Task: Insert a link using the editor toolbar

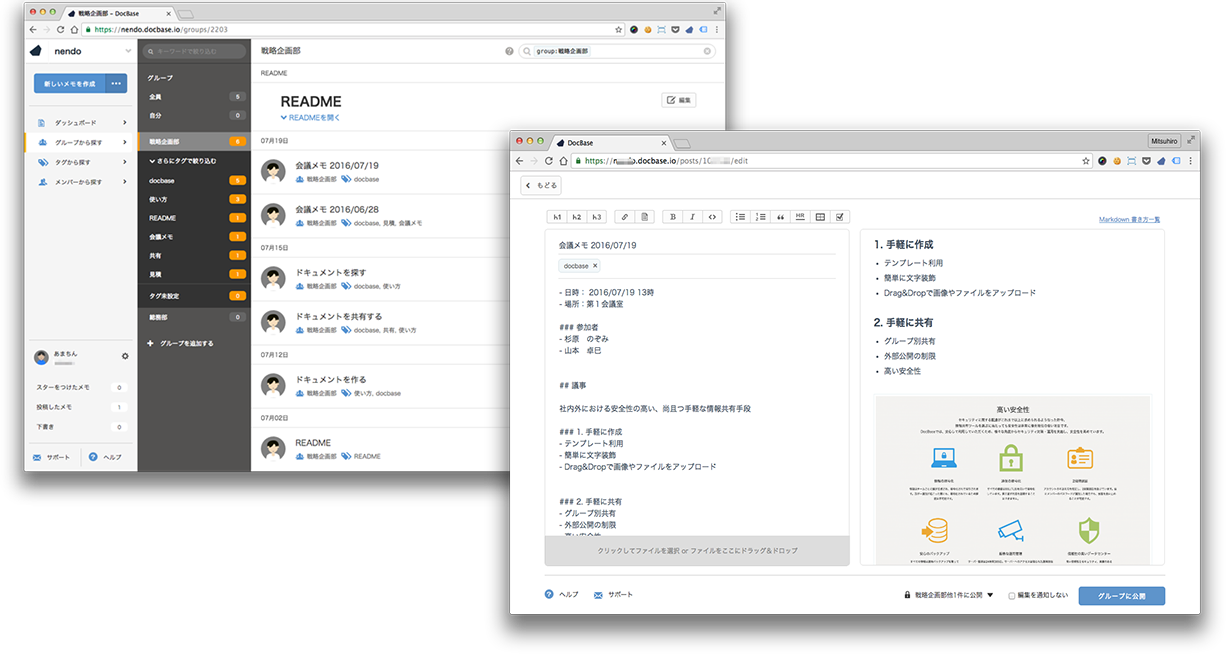Action: 623,216
